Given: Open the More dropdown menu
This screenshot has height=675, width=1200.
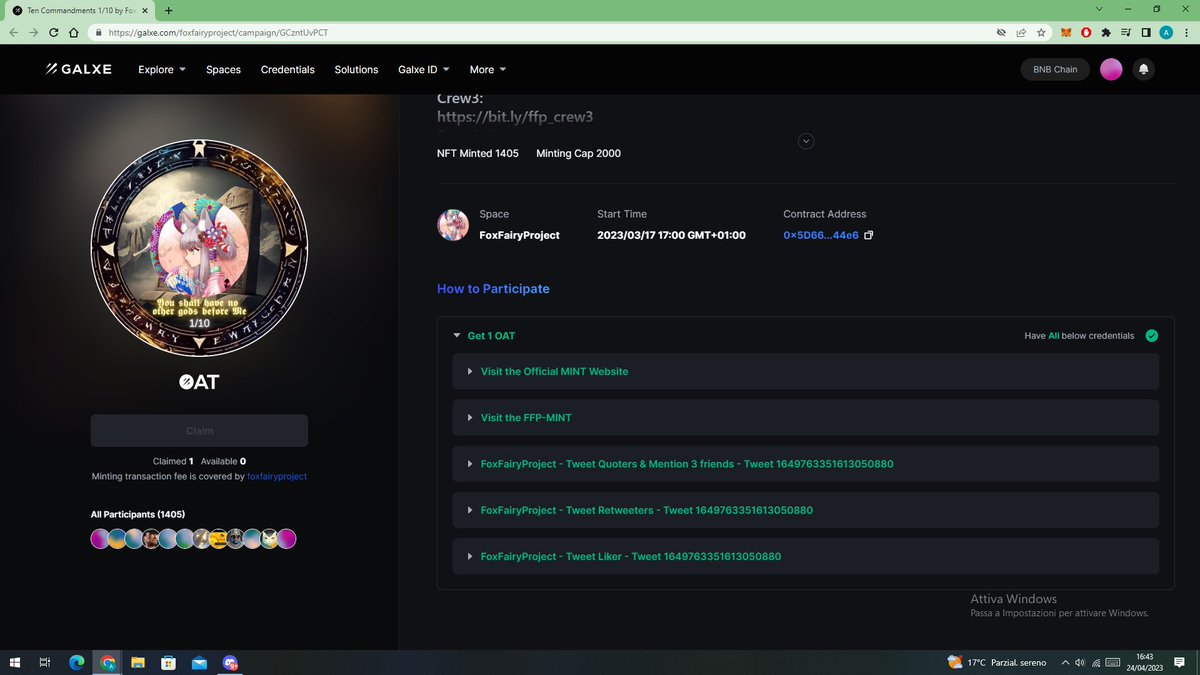Looking at the screenshot, I should point(488,69).
